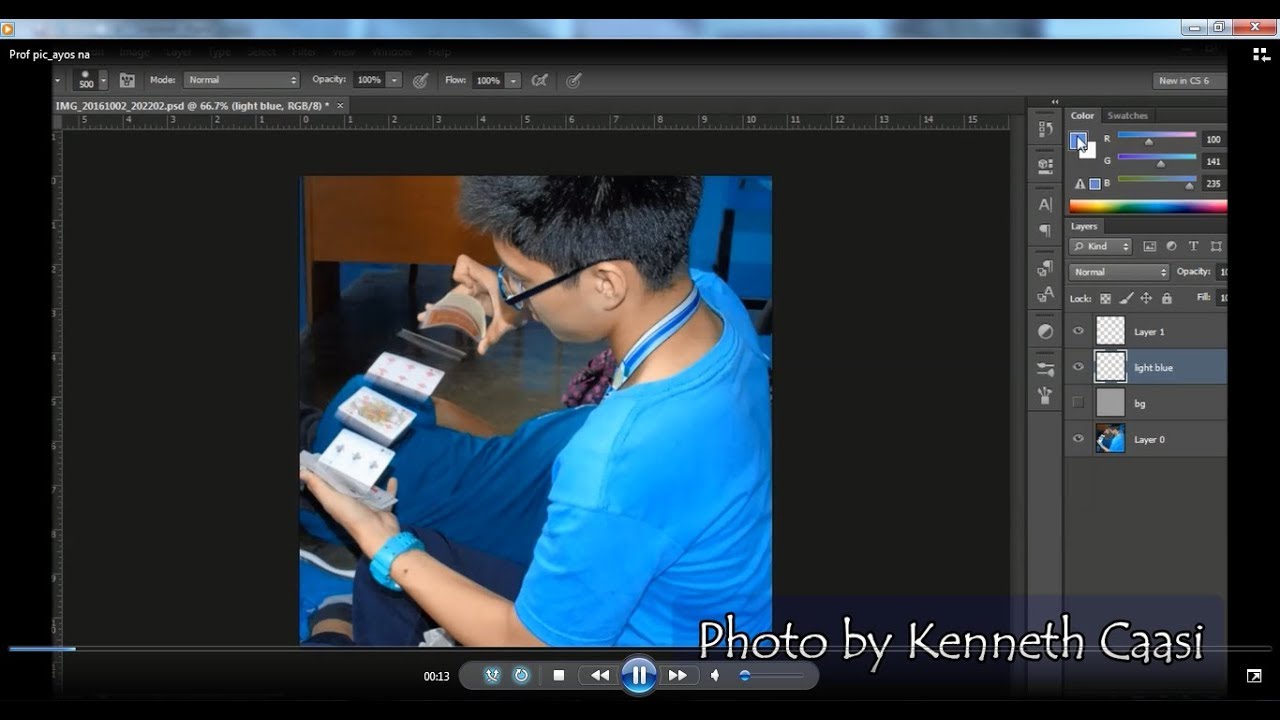Adjust the media player volume slider
This screenshot has width=1280, height=720.
pos(771,675)
